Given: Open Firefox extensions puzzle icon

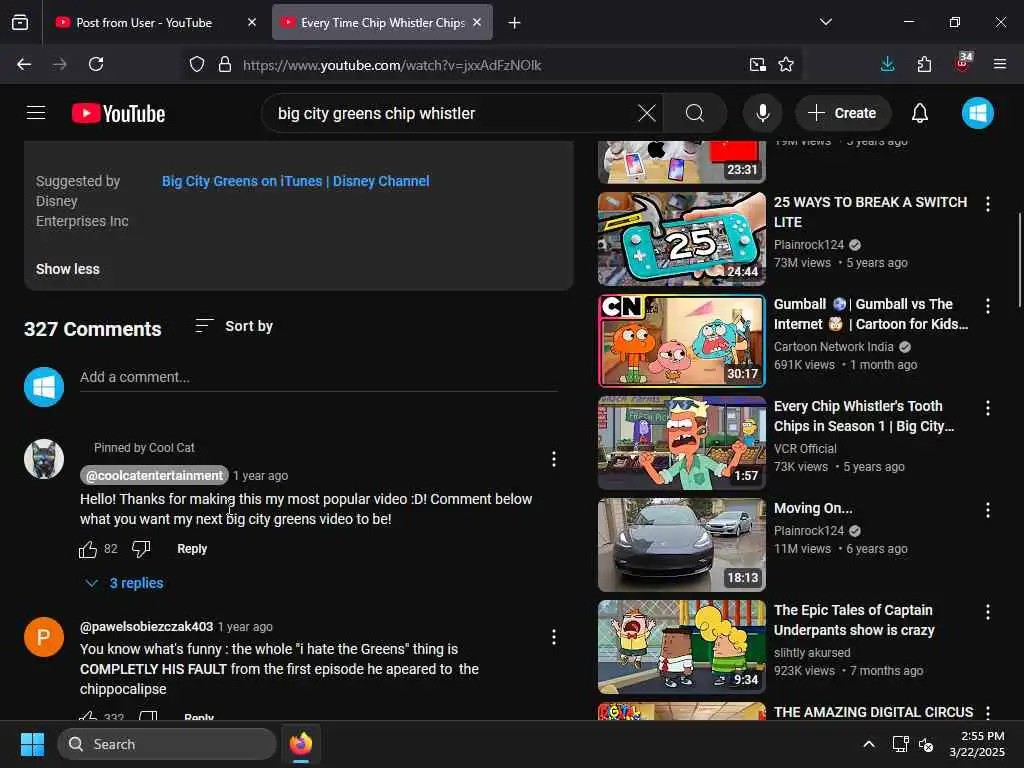Looking at the screenshot, I should coord(924,64).
